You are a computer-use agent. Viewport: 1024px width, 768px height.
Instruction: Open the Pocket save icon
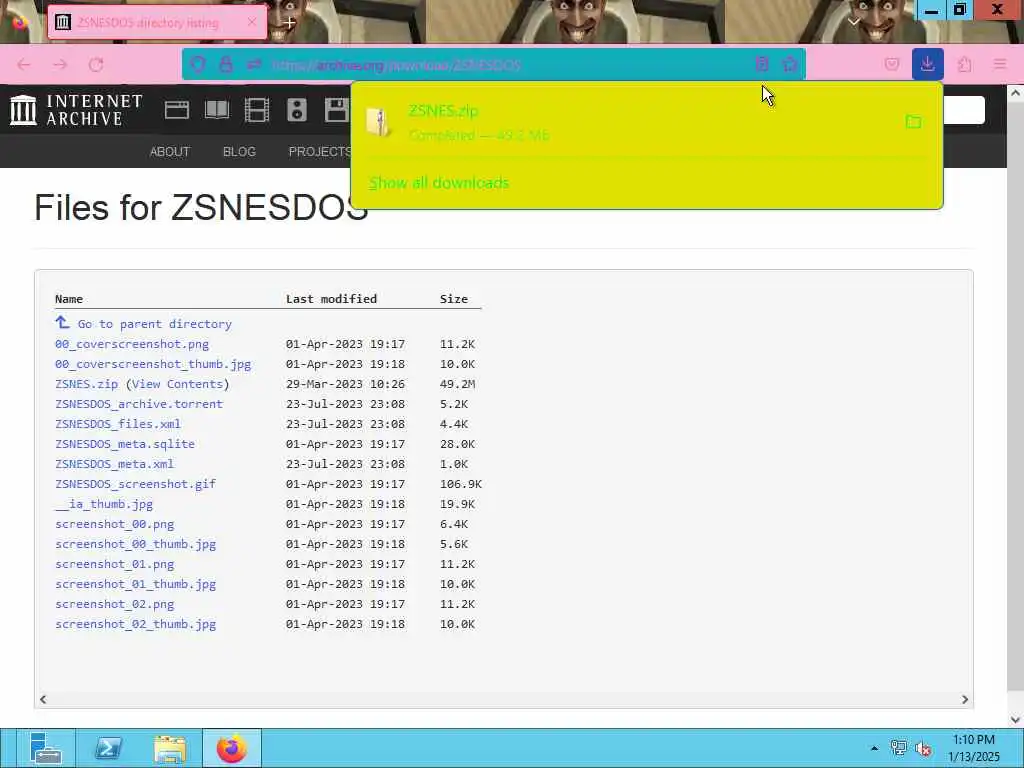point(891,64)
